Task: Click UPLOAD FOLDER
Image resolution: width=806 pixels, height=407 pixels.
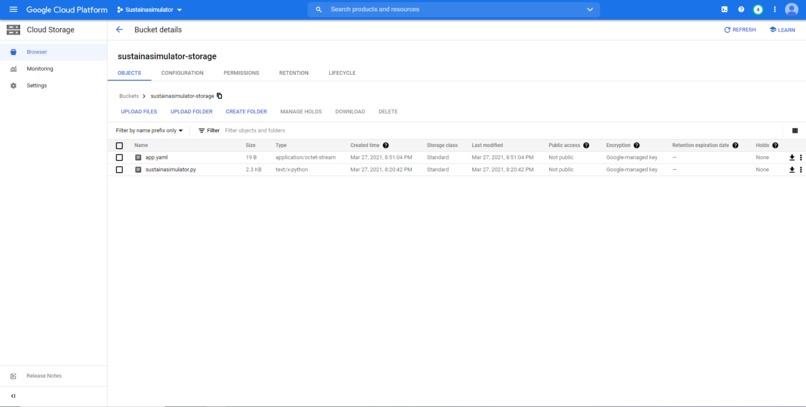Action: (191, 112)
